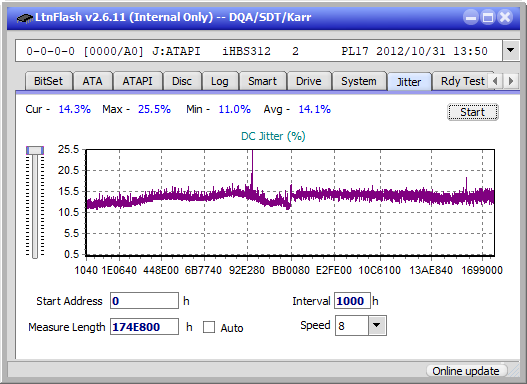
Task: Click the Max value 25.5%
Action: pyautogui.click(x=154, y=109)
